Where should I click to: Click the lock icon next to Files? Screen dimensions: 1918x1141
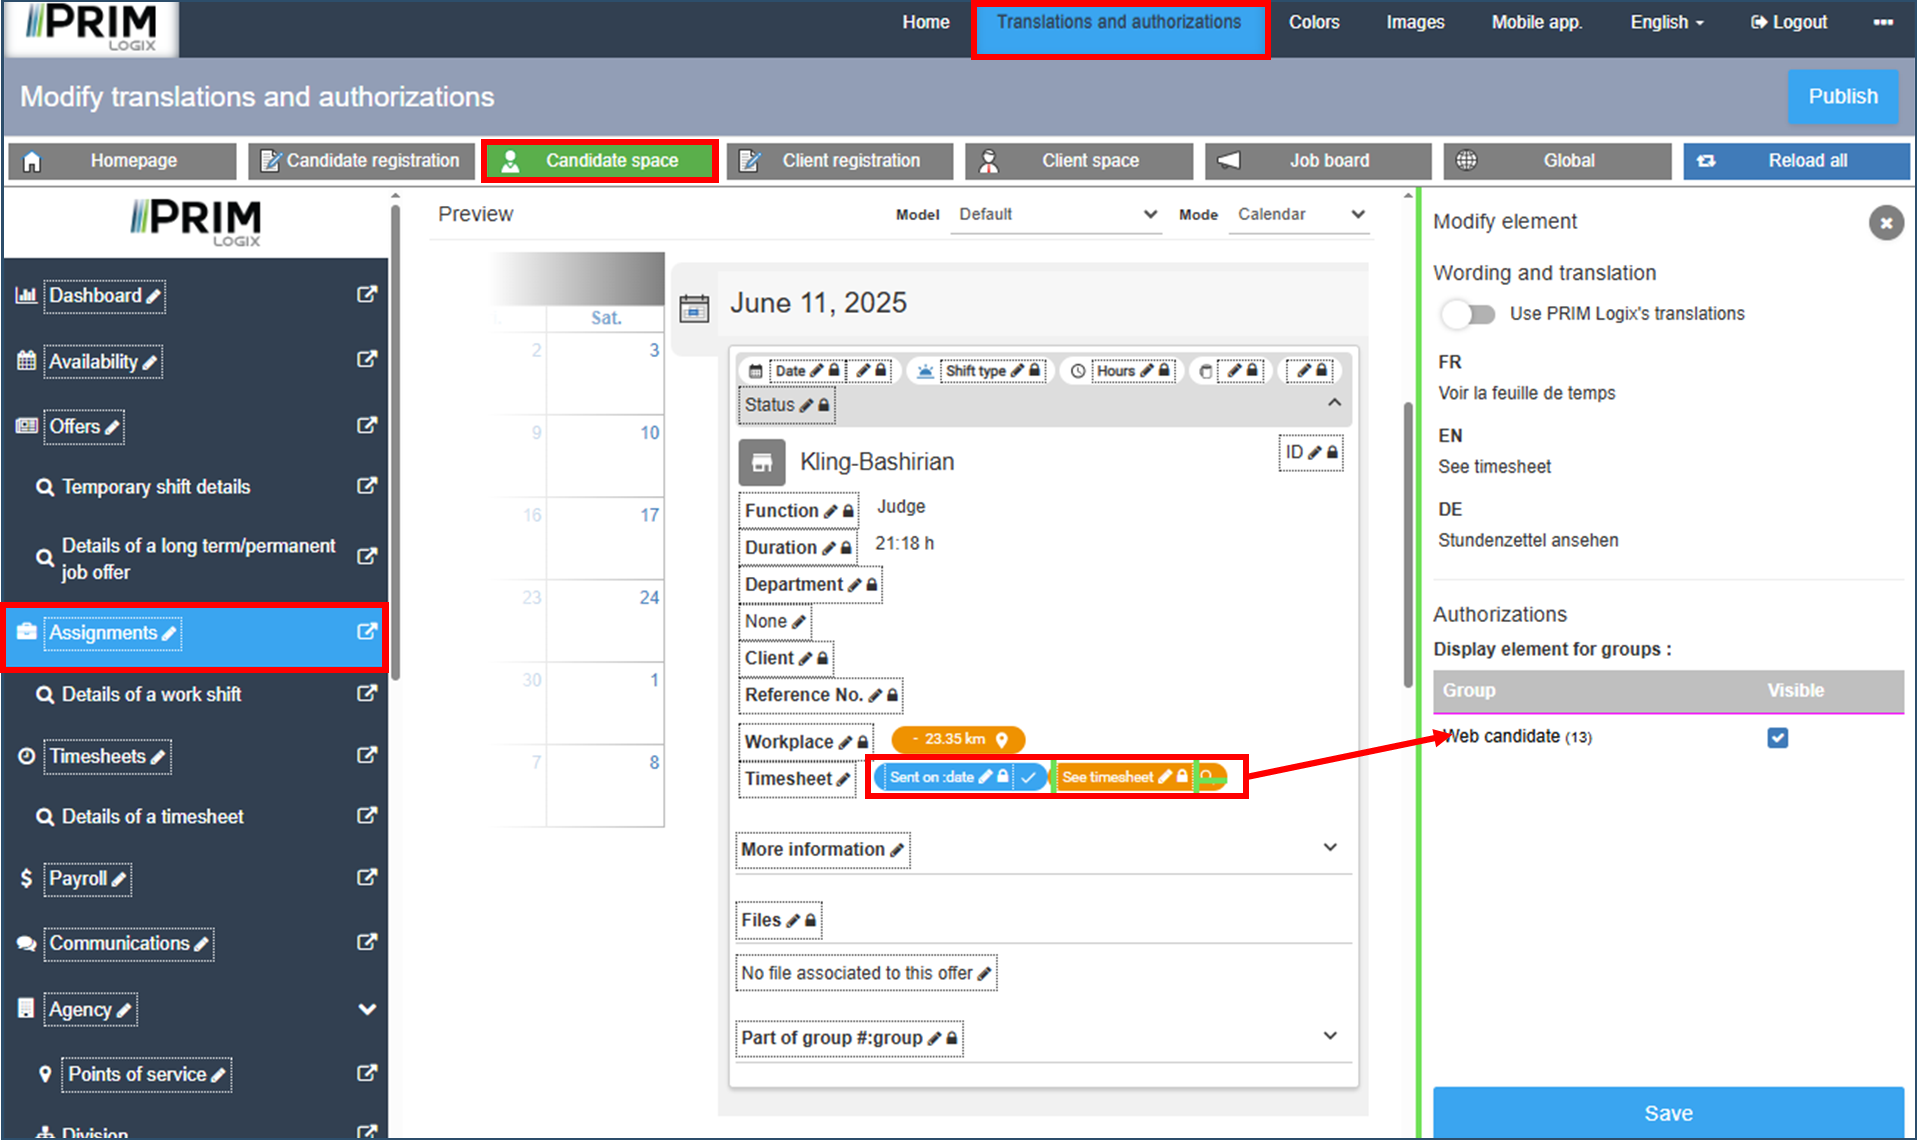(x=810, y=920)
